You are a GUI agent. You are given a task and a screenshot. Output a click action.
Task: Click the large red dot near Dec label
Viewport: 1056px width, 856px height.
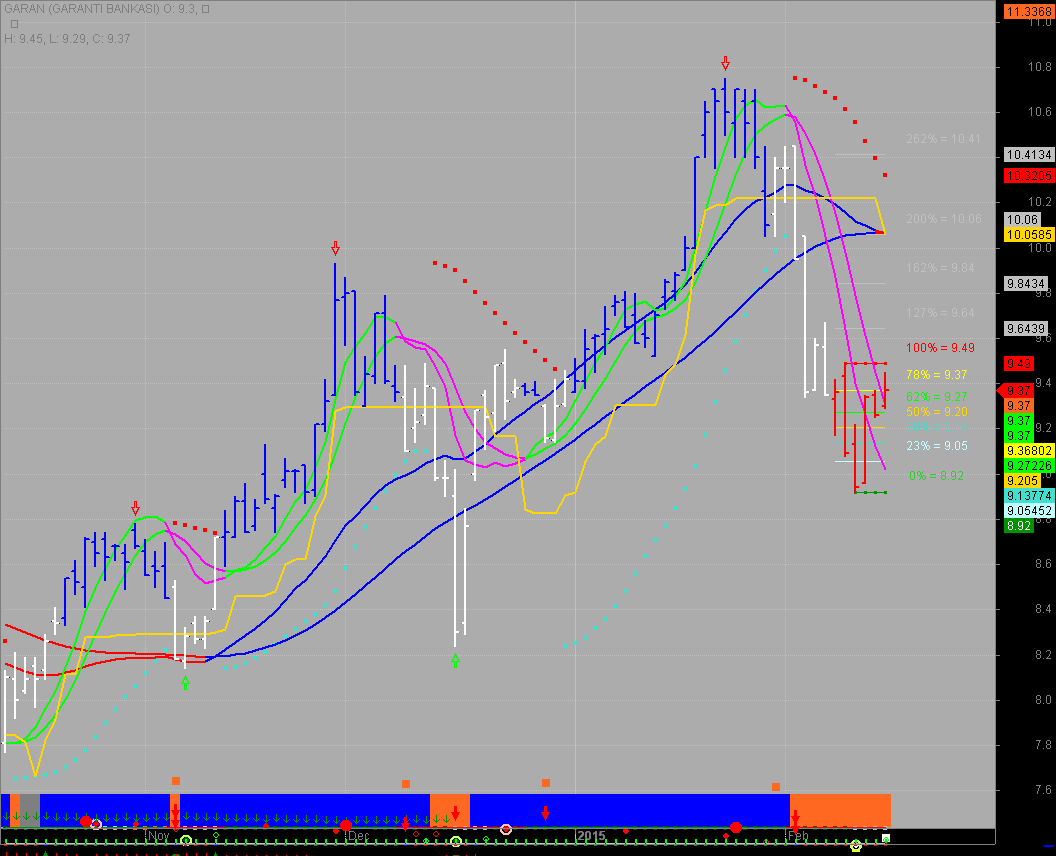[x=346, y=825]
